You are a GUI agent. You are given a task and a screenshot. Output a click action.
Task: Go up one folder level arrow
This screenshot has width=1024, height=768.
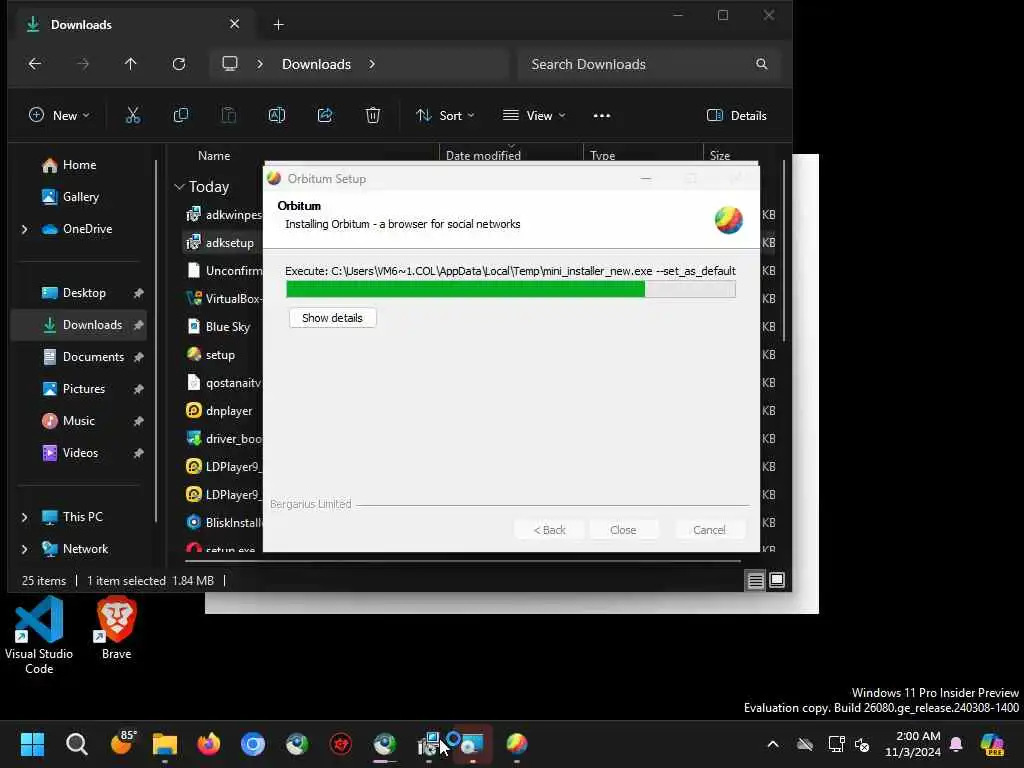pos(131,64)
